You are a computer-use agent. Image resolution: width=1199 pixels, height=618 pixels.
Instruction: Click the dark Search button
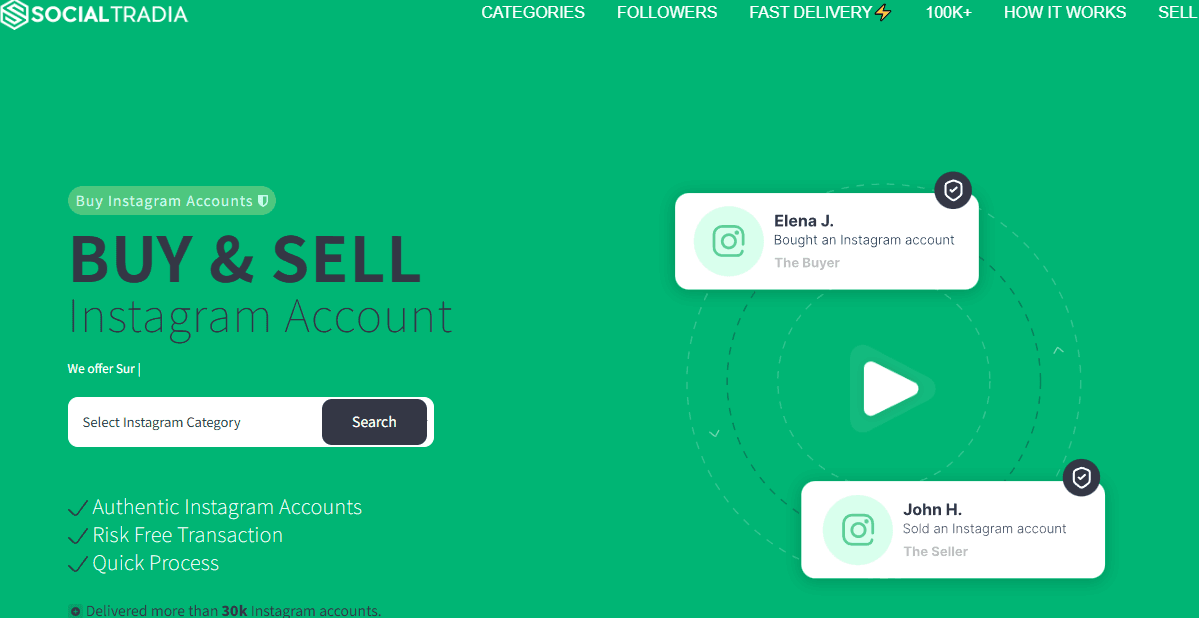coord(374,421)
